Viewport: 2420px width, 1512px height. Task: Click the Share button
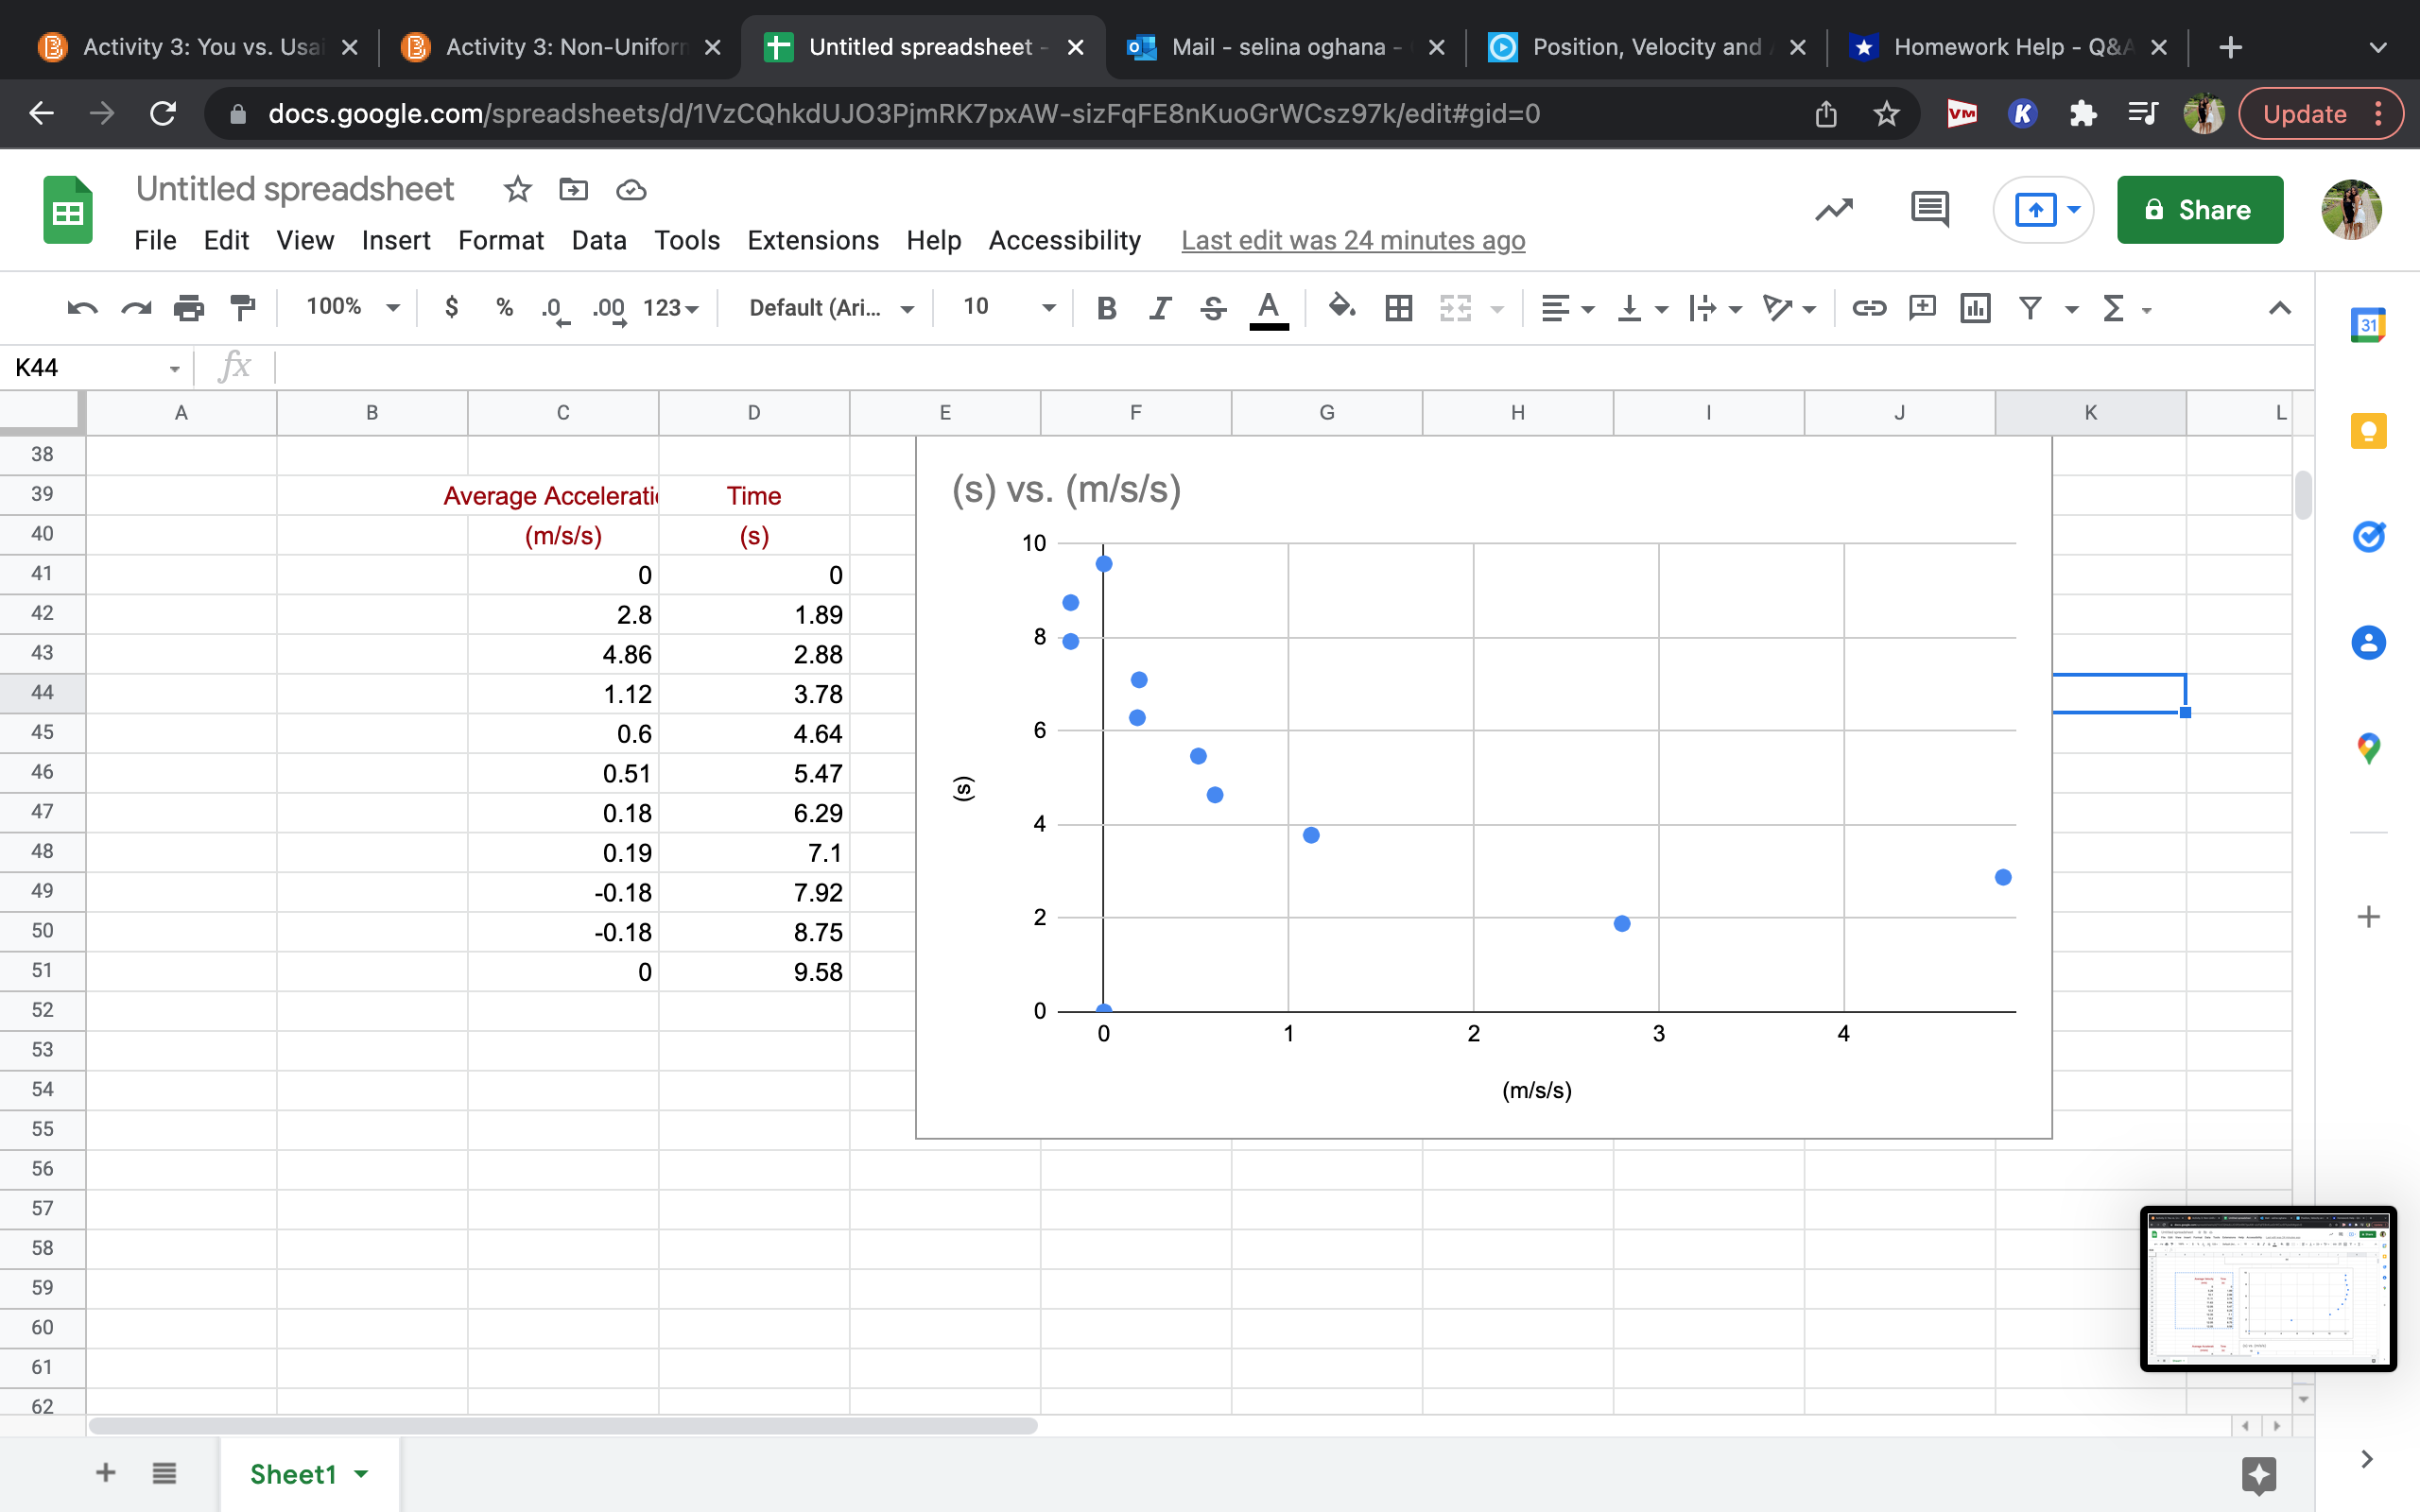tap(2199, 209)
